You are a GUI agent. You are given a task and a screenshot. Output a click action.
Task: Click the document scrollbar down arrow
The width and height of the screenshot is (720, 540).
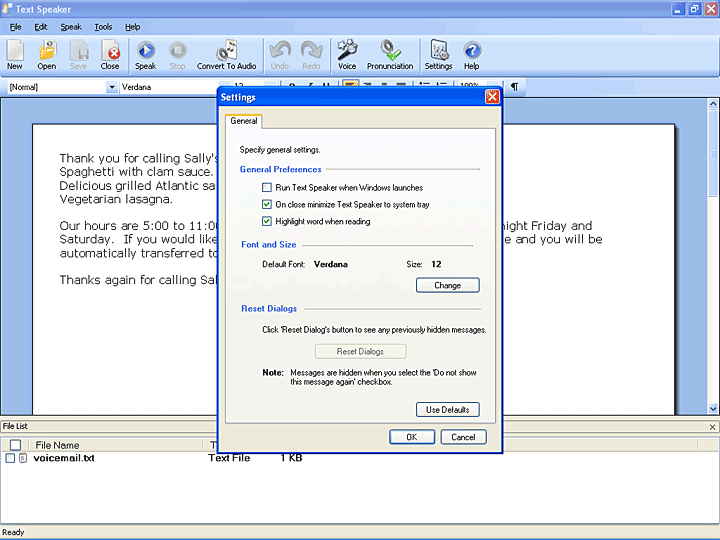(713, 408)
